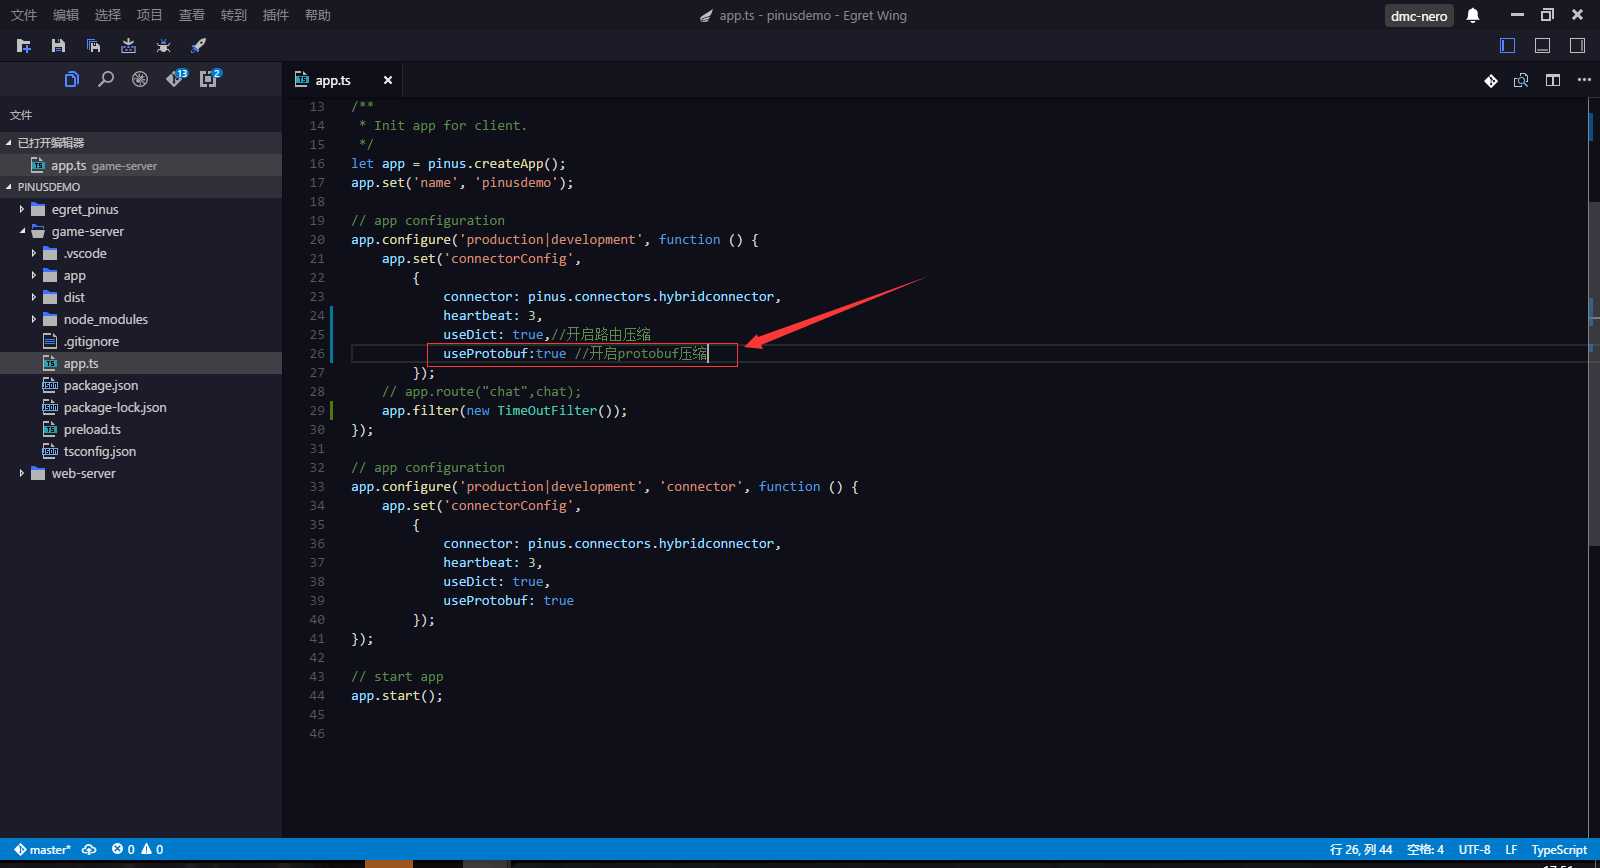Click the sync changes cloud icon
Viewport: 1600px width, 868px height.
click(89, 850)
